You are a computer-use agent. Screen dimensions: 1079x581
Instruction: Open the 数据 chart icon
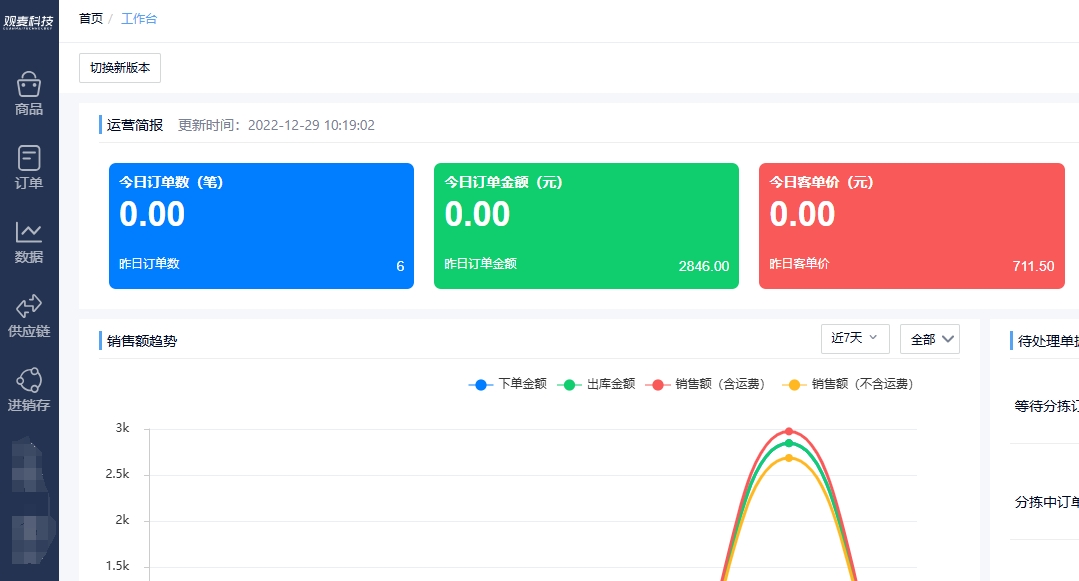pyautogui.click(x=29, y=233)
